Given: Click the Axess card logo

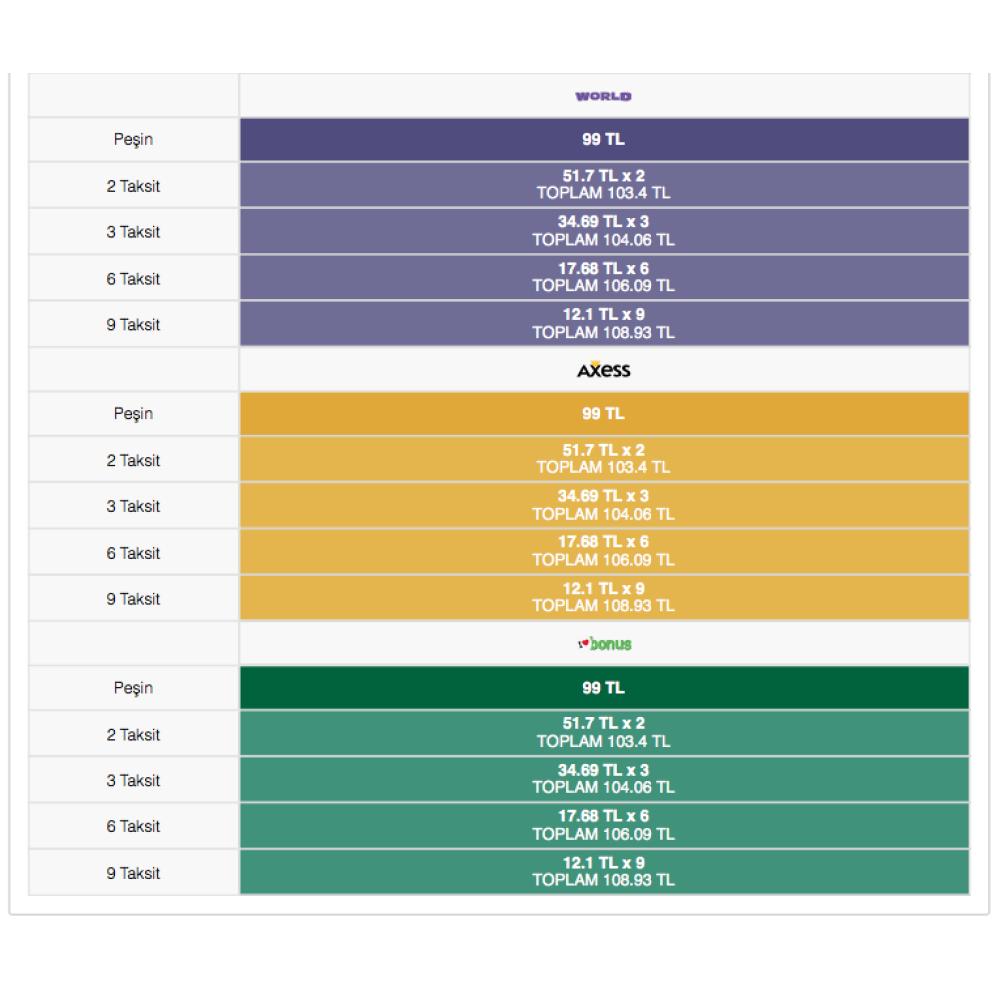Looking at the screenshot, I should click(603, 370).
